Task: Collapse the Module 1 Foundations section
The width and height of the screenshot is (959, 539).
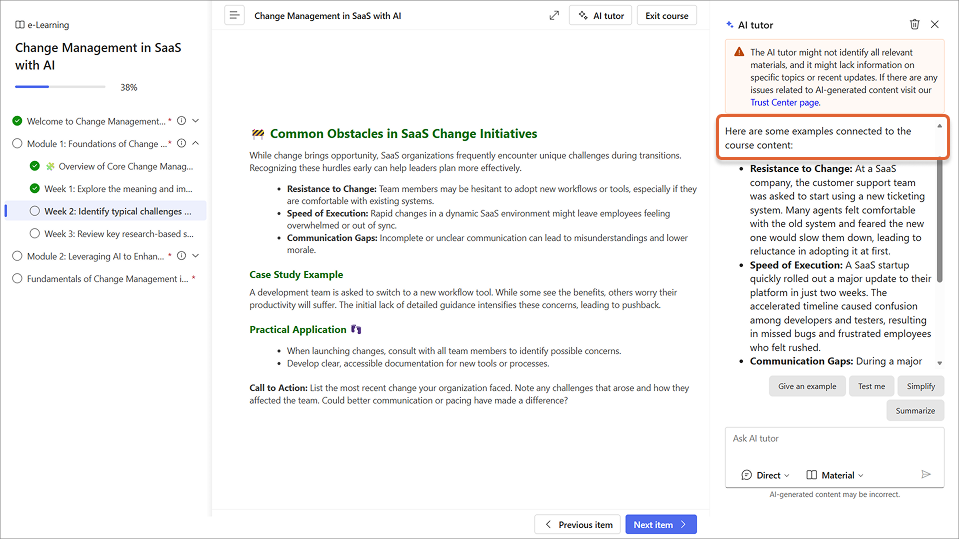Action: pyautogui.click(x=196, y=144)
